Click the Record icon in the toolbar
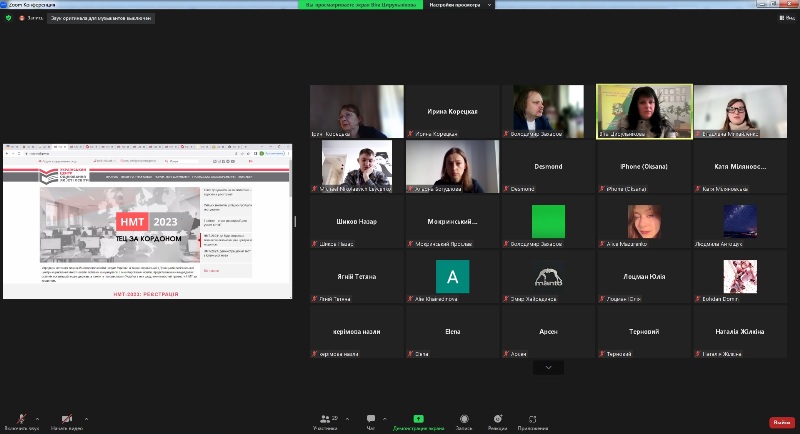The width and height of the screenshot is (800, 434). point(464,421)
